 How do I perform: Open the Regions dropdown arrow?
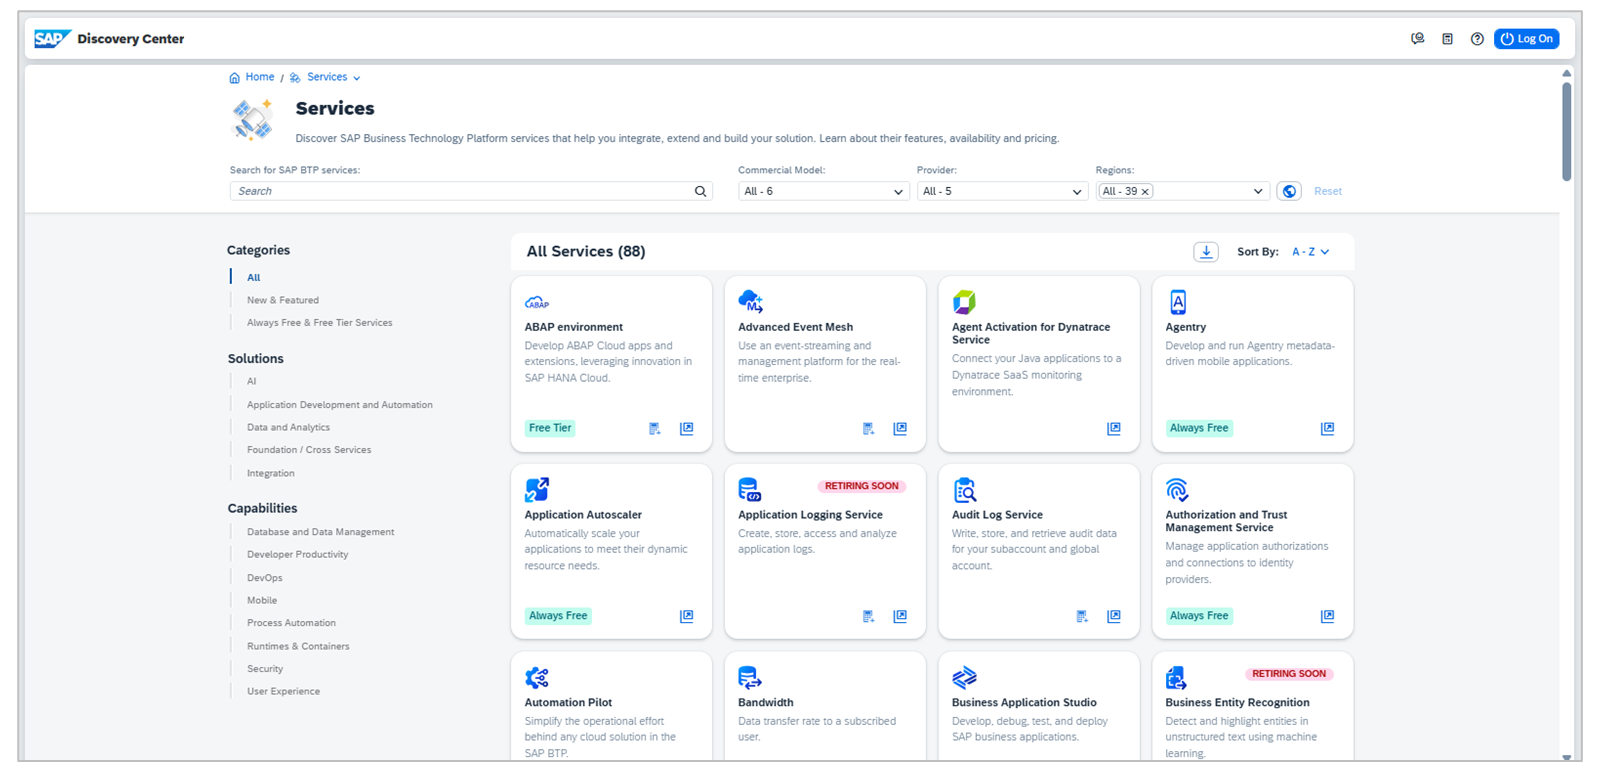click(1258, 191)
